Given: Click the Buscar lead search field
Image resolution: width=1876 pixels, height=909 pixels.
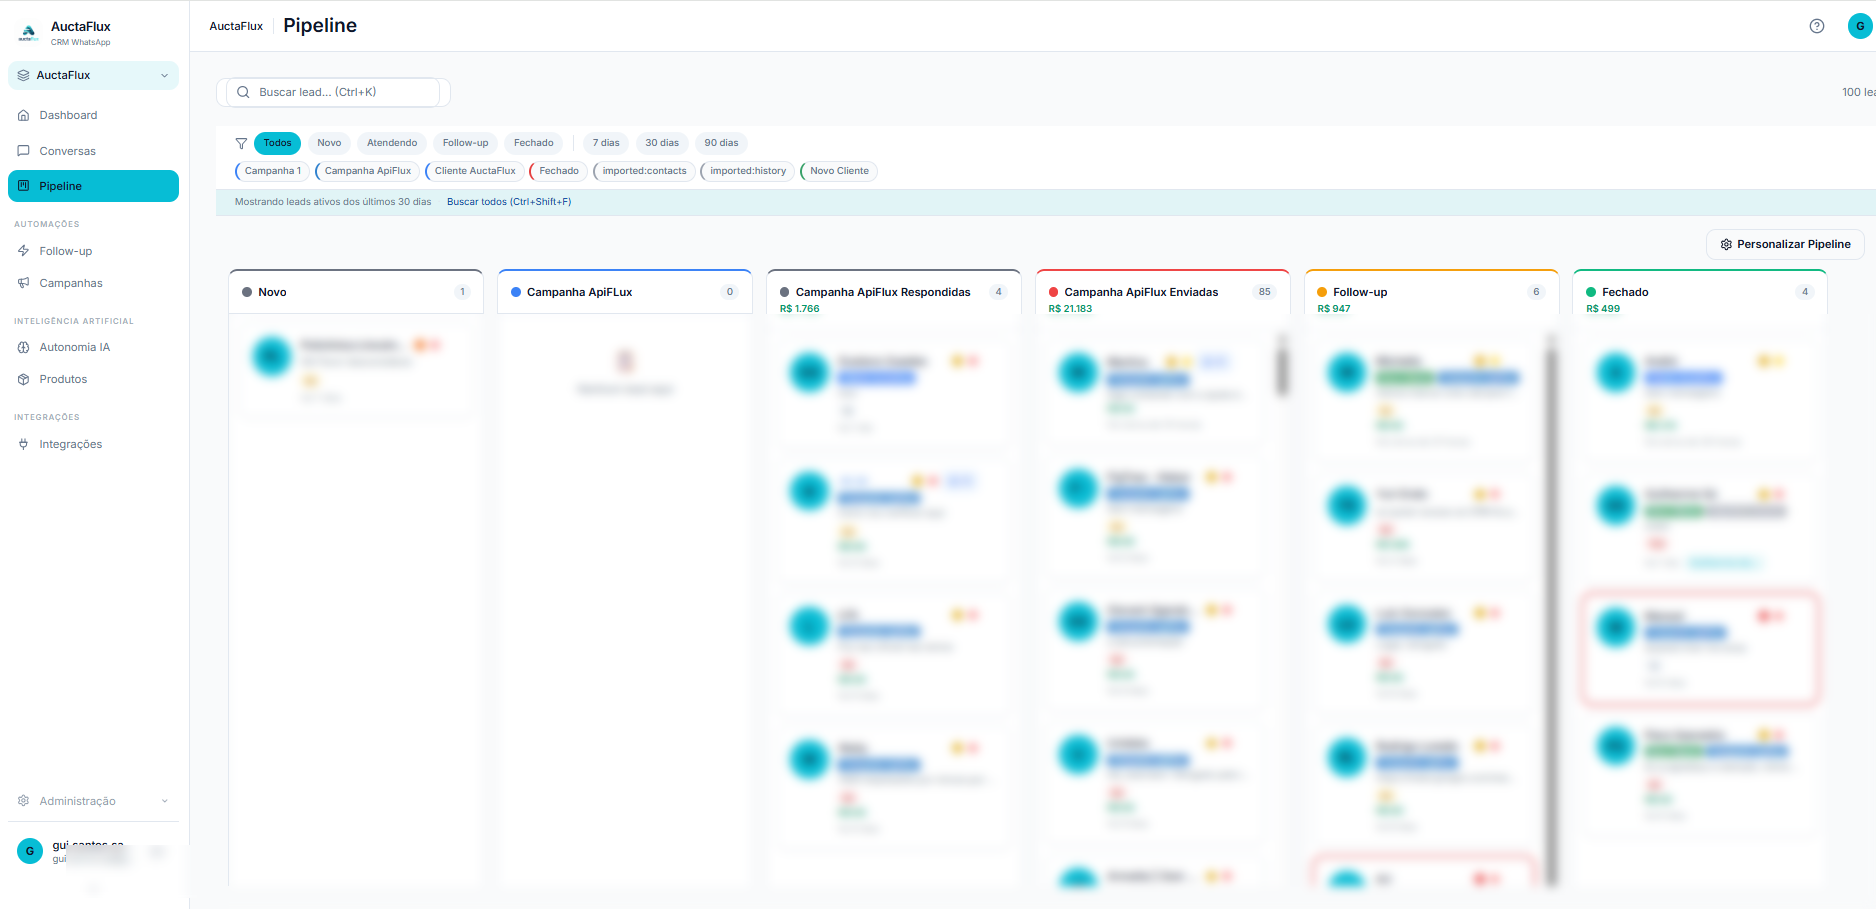Looking at the screenshot, I should [x=333, y=92].
